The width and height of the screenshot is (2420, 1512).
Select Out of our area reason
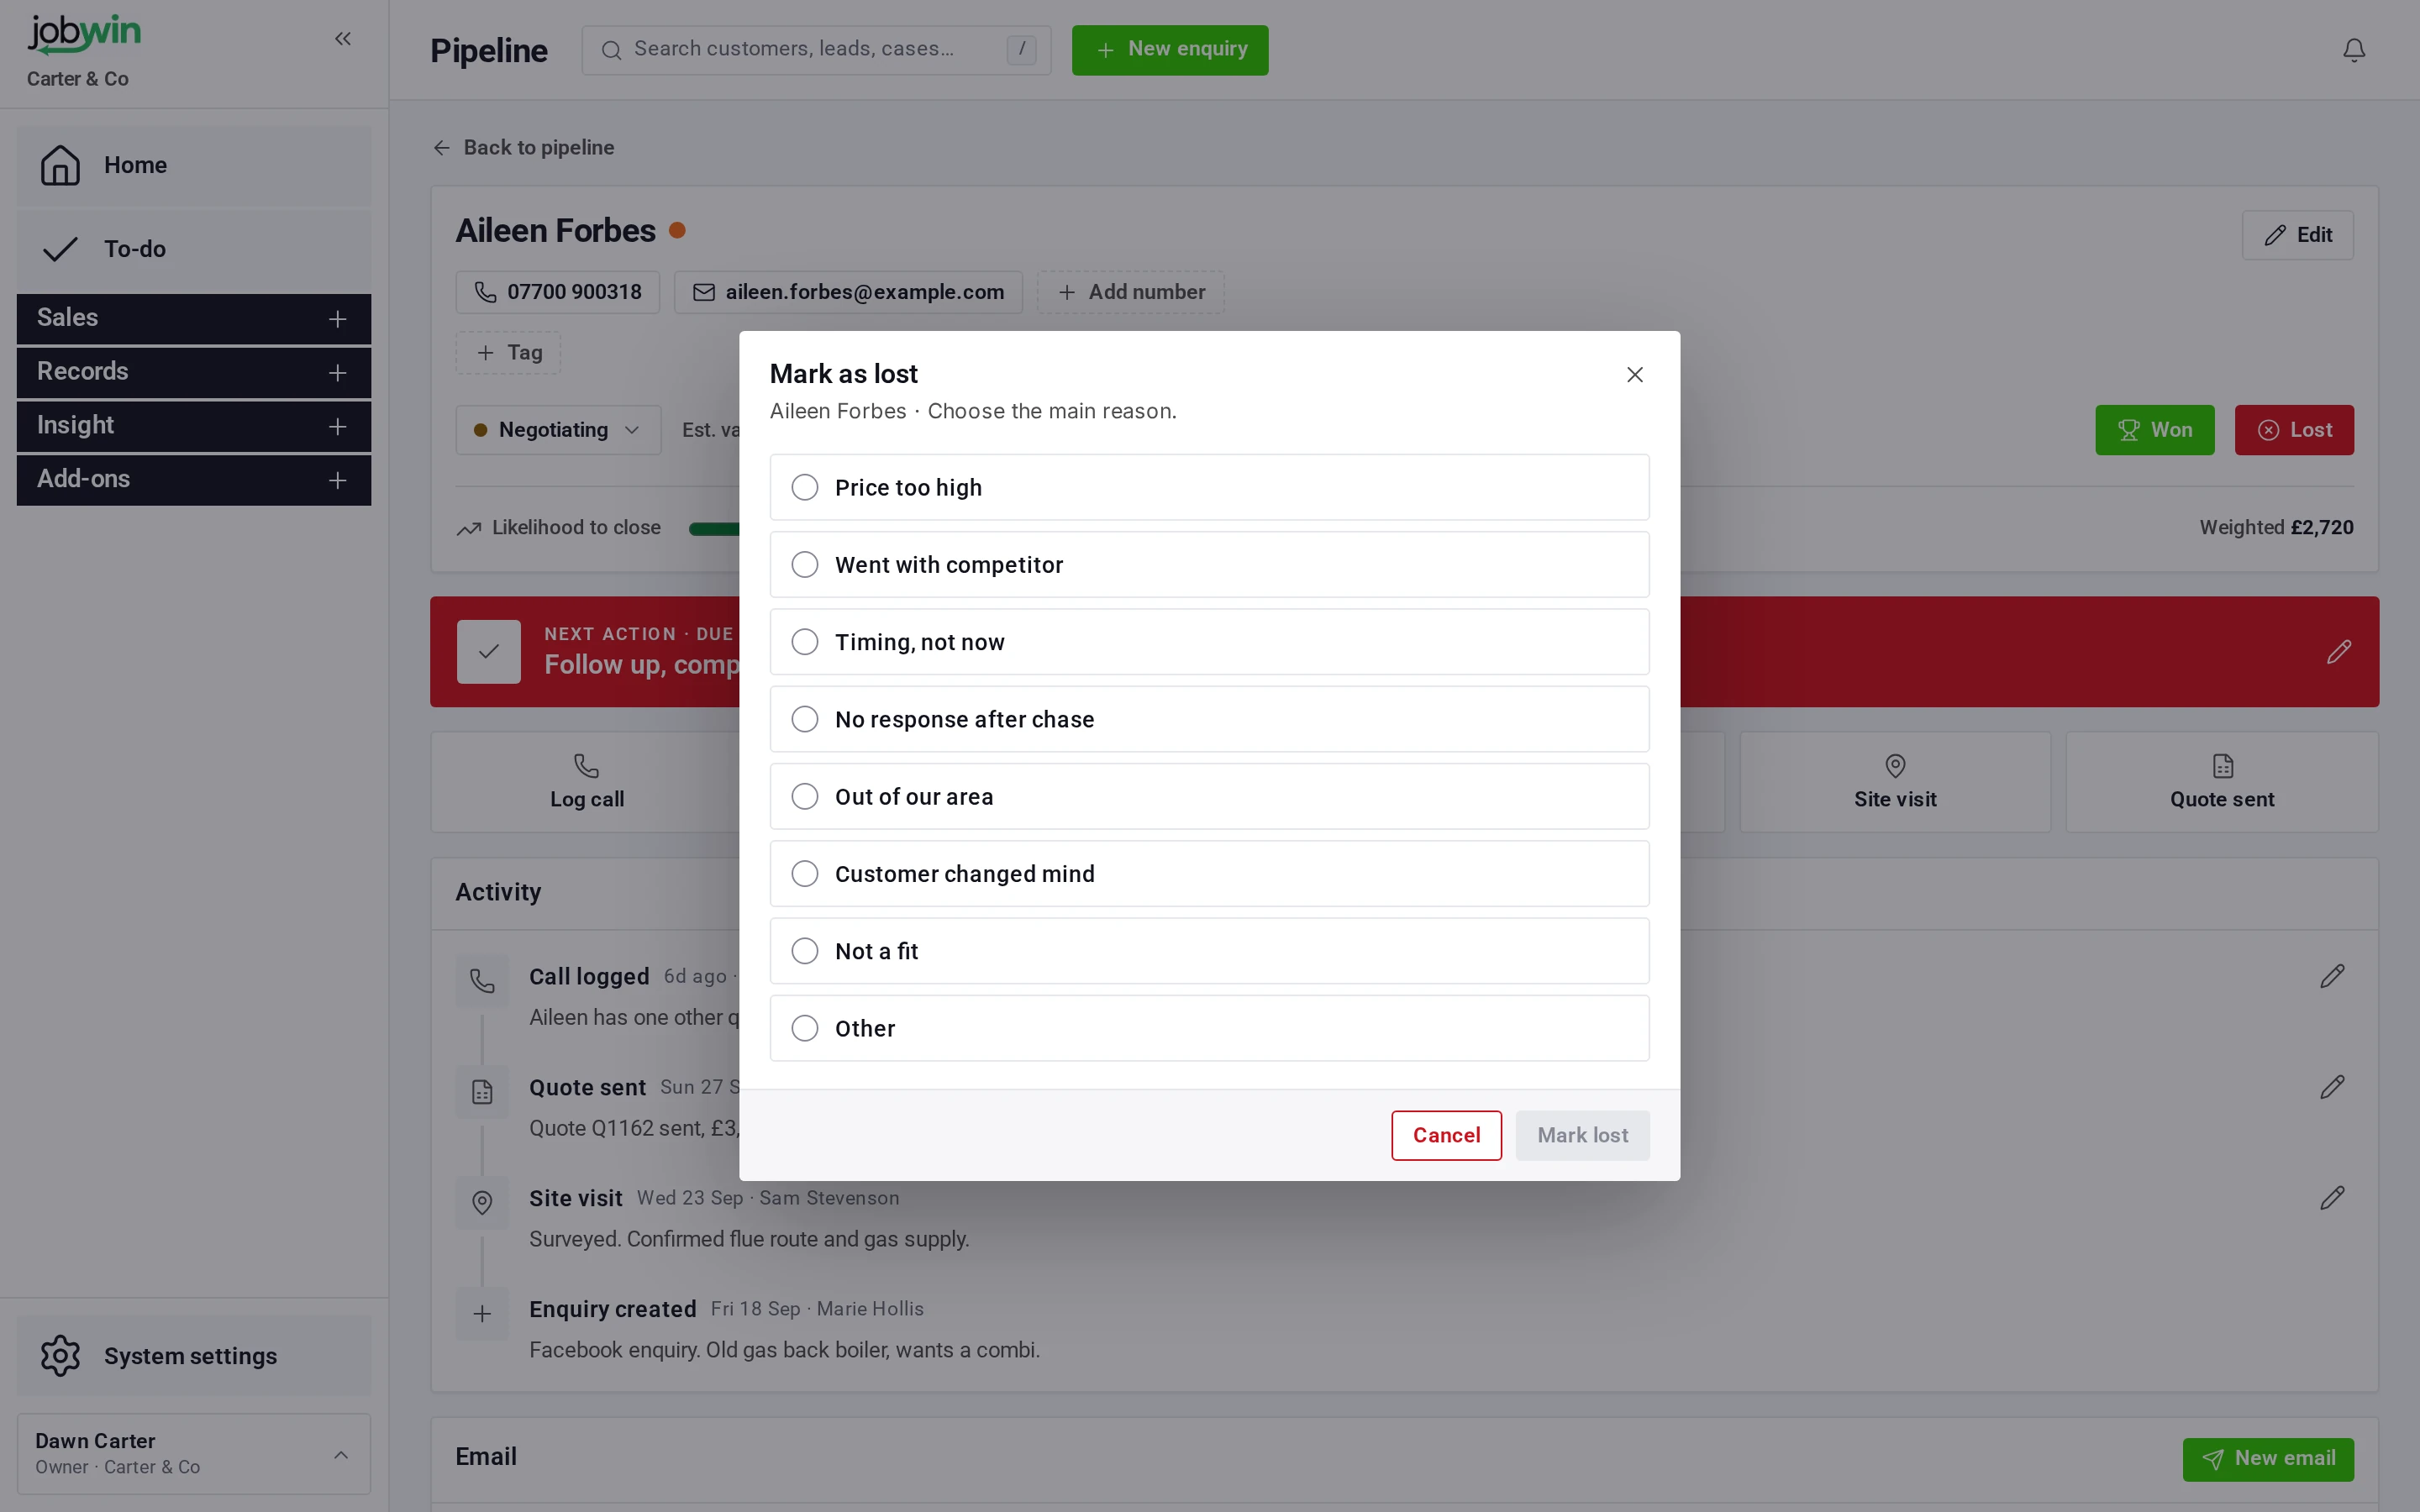[1209, 796]
